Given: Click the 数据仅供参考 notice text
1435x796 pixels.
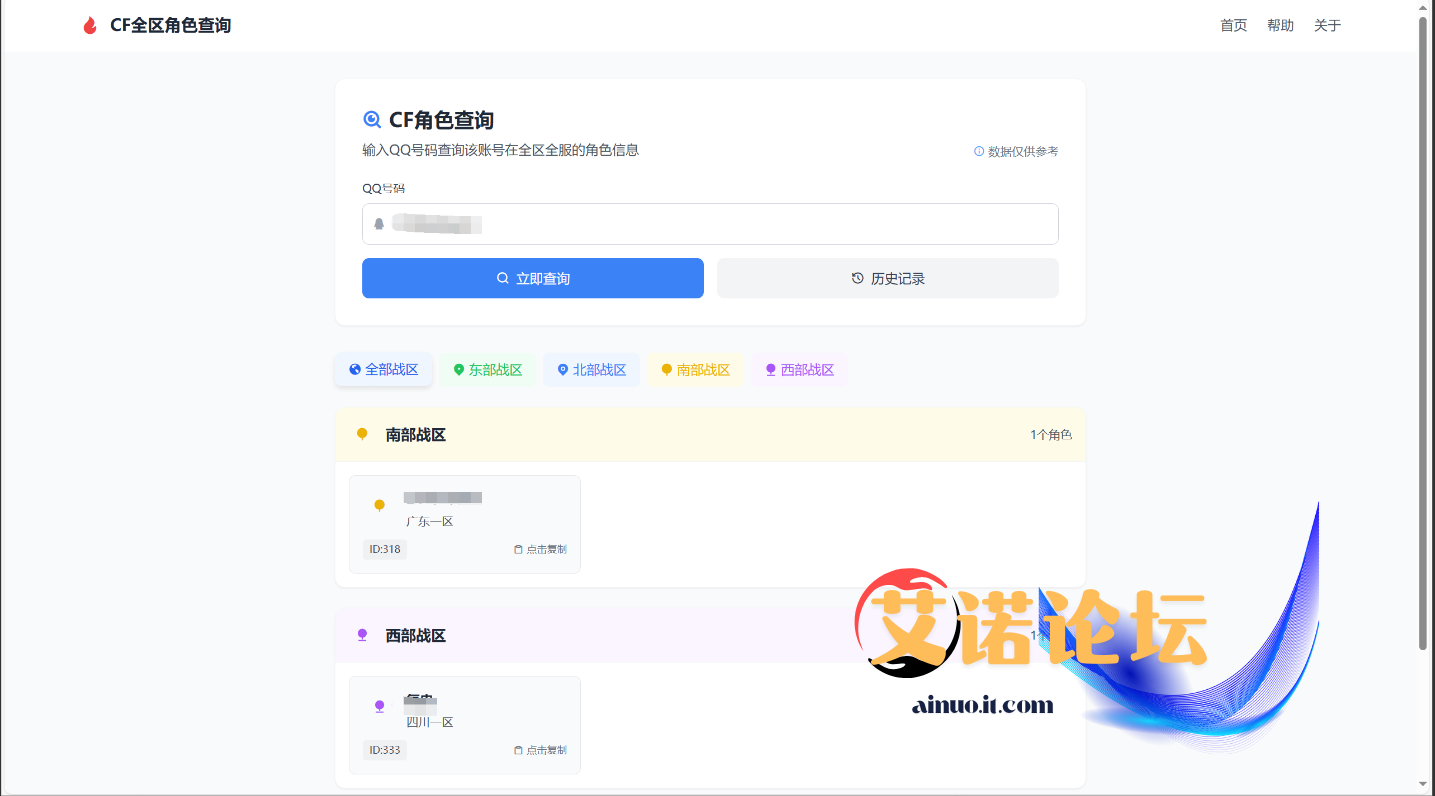Looking at the screenshot, I should coord(1023,151).
